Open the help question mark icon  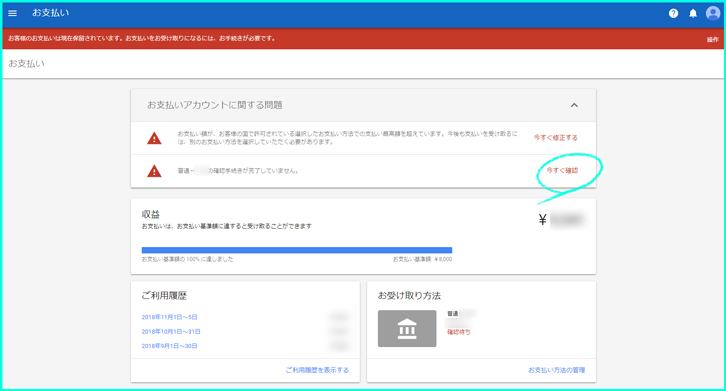click(x=673, y=13)
